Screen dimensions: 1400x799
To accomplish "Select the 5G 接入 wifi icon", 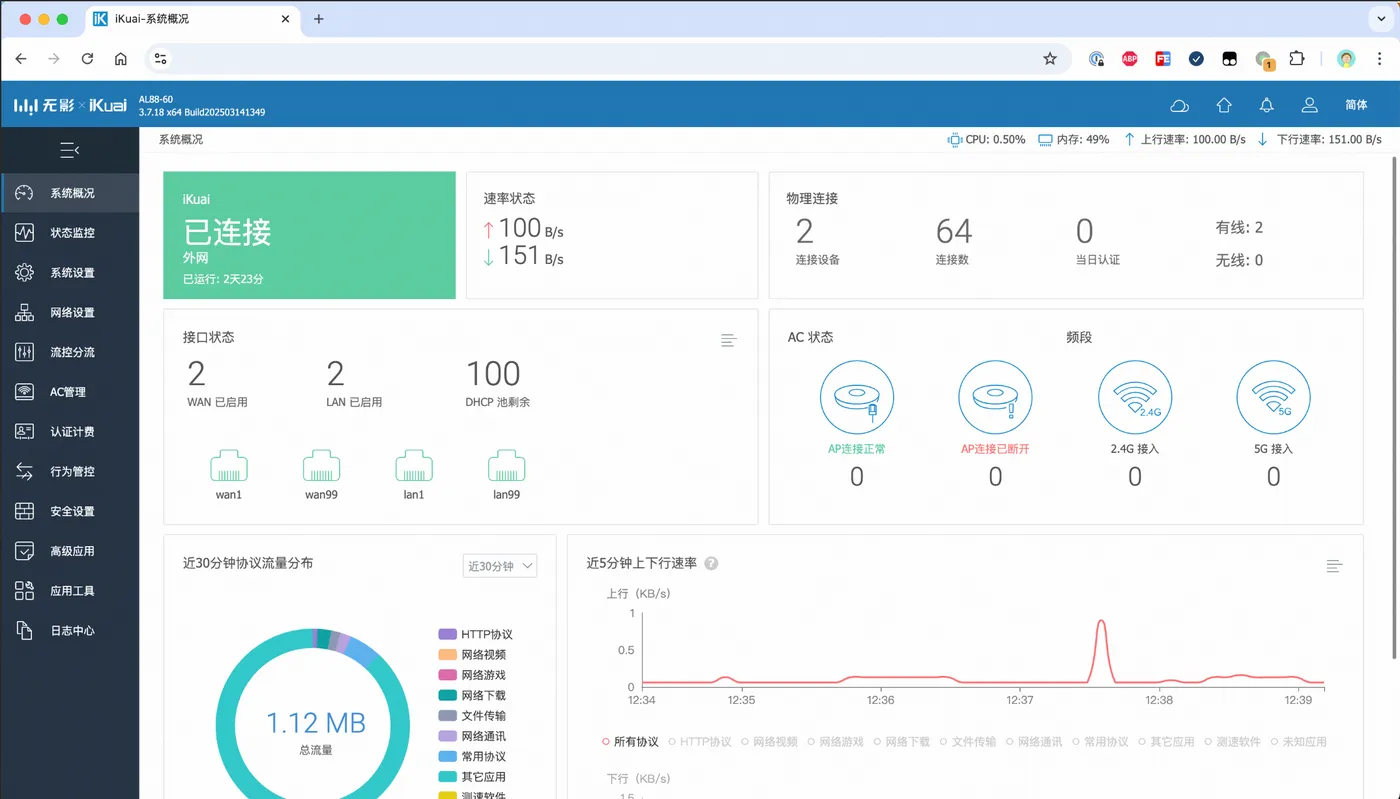I will [x=1273, y=397].
